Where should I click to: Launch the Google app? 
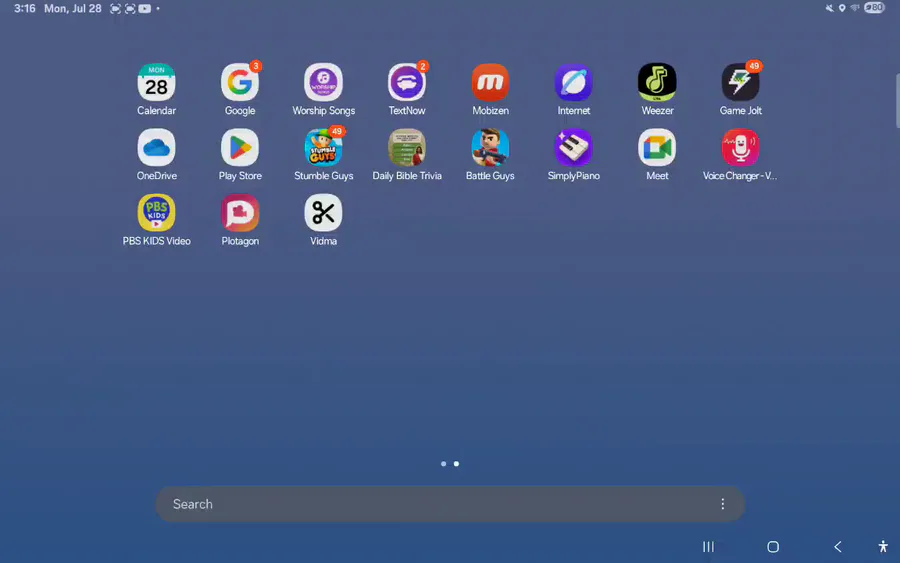[240, 83]
